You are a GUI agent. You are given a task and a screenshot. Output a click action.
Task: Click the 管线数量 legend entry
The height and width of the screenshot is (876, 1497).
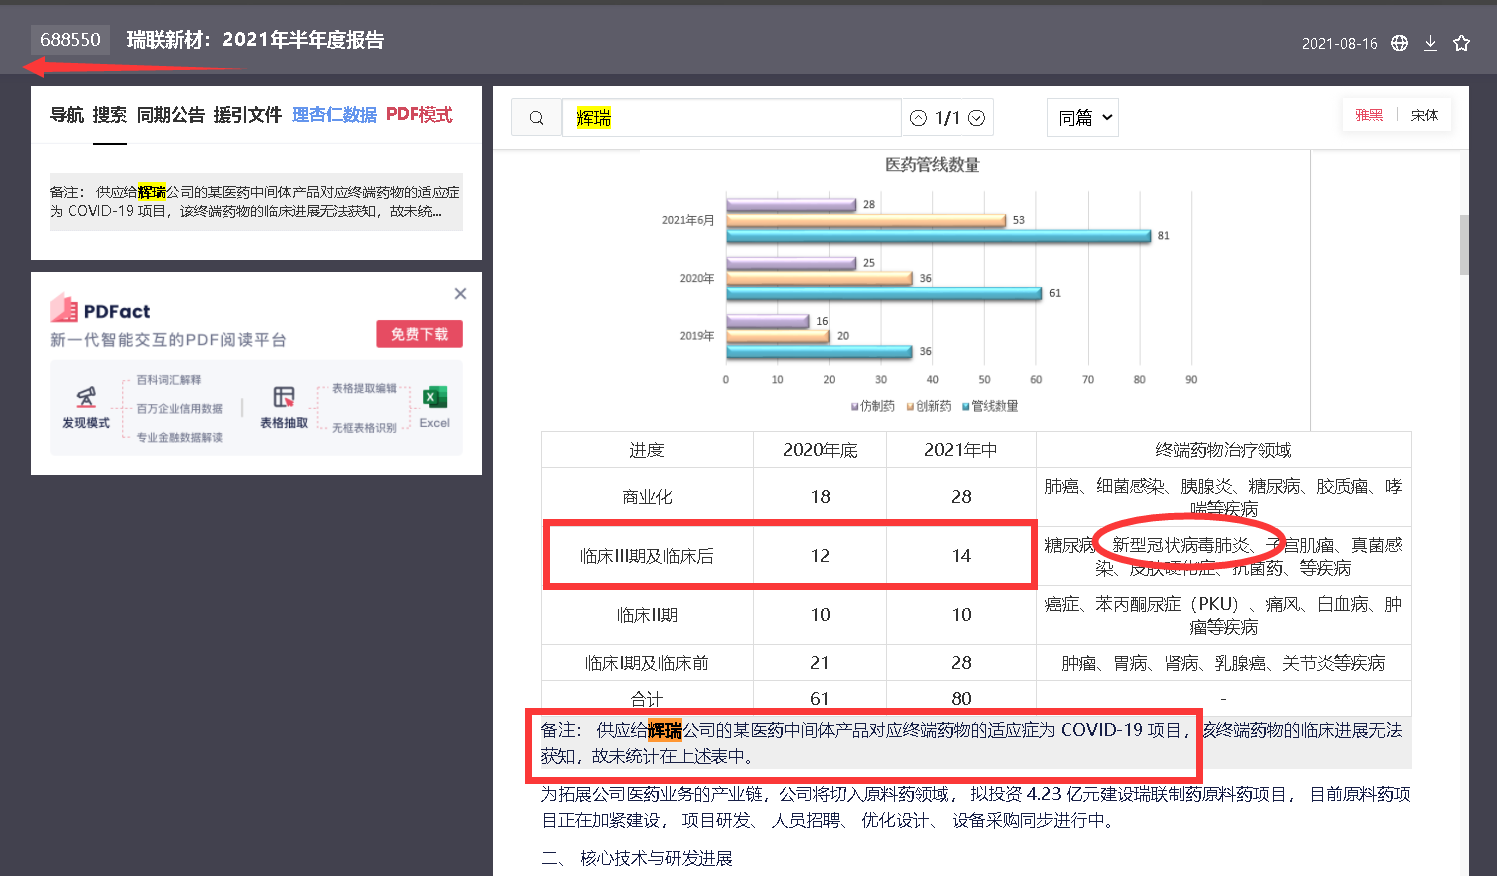point(990,406)
